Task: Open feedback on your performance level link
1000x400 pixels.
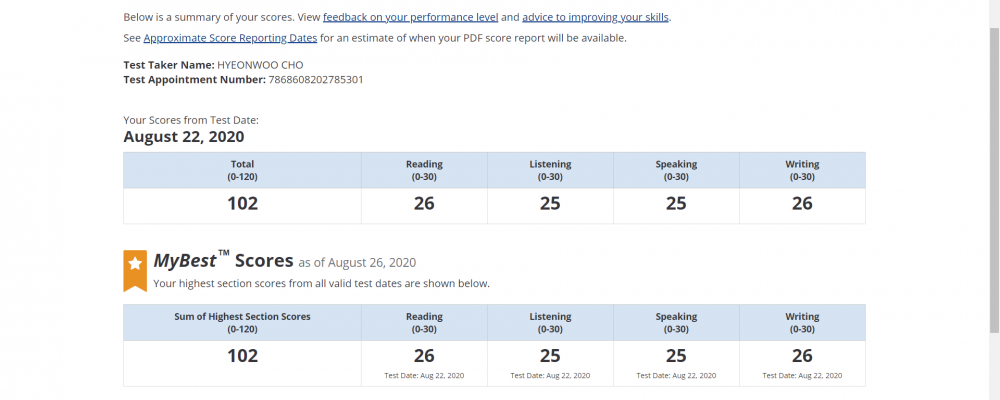Action: (410, 17)
